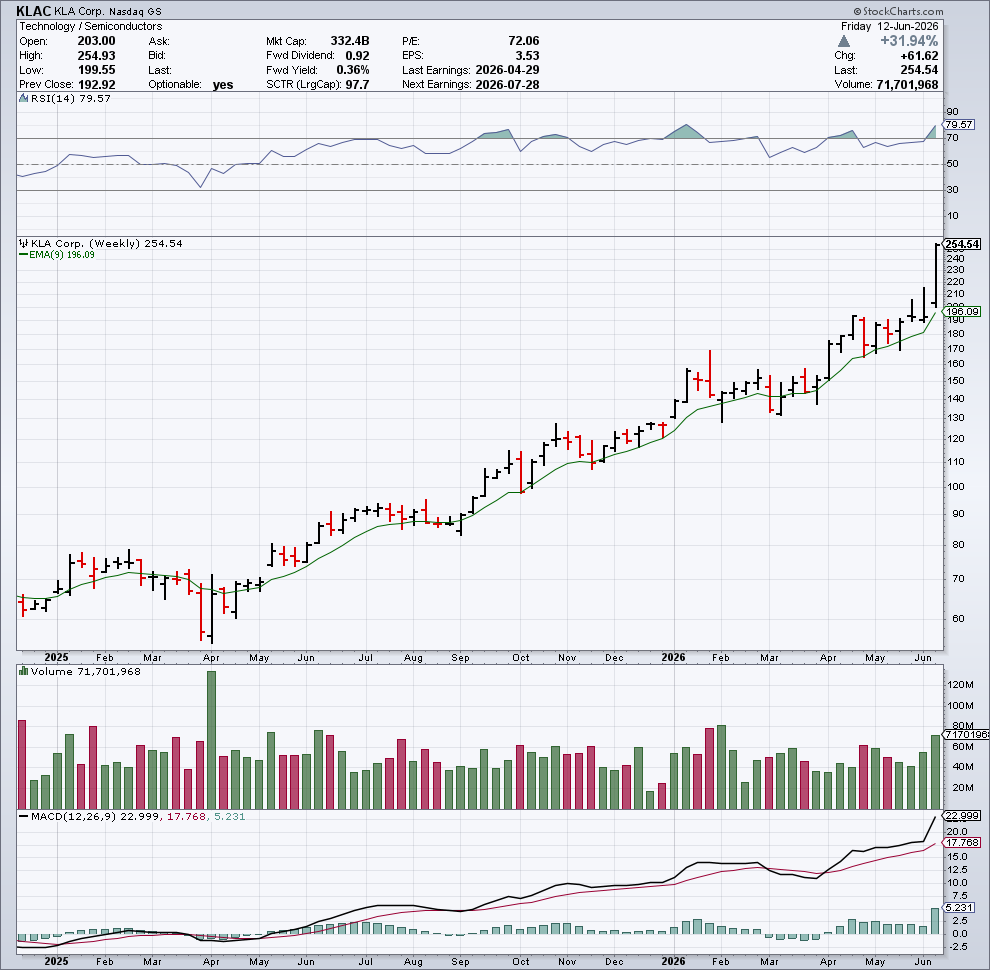
Task: Click the 'KLA Corp. (Weekly) 254.54' legend text
Action: (x=107, y=243)
